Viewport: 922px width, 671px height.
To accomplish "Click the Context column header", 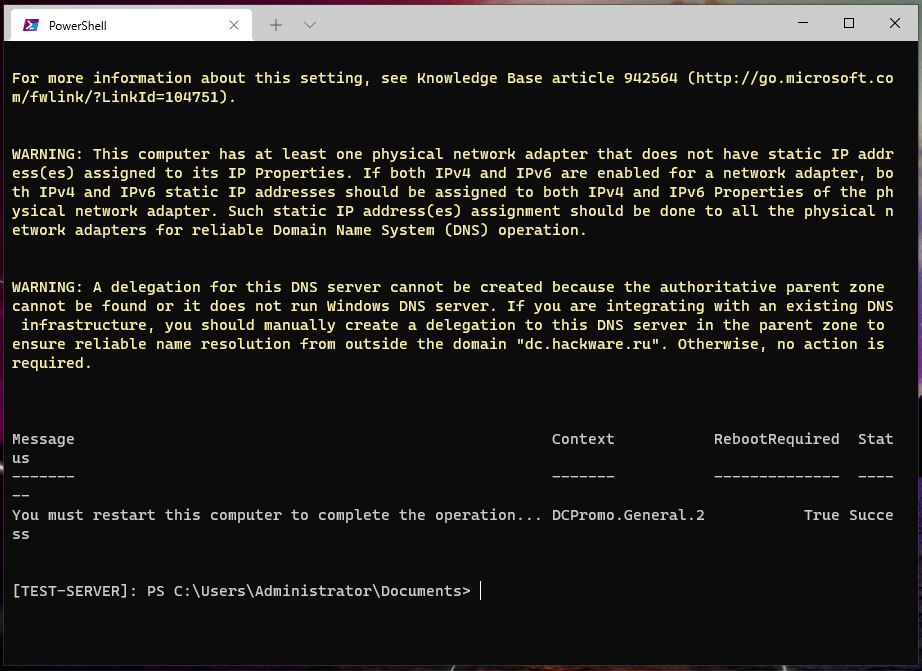I will (583, 439).
